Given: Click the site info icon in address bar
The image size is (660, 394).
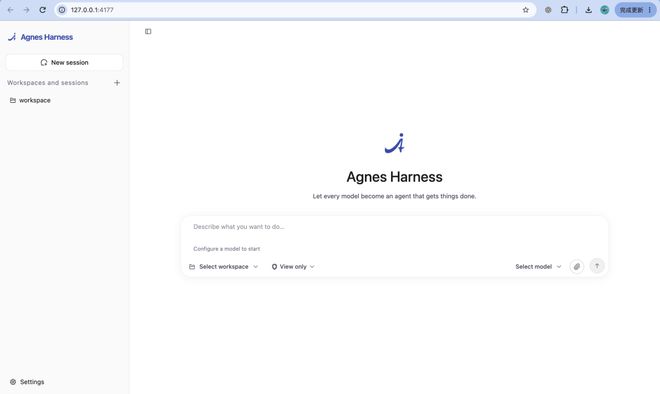Looking at the screenshot, I should pyautogui.click(x=62, y=10).
